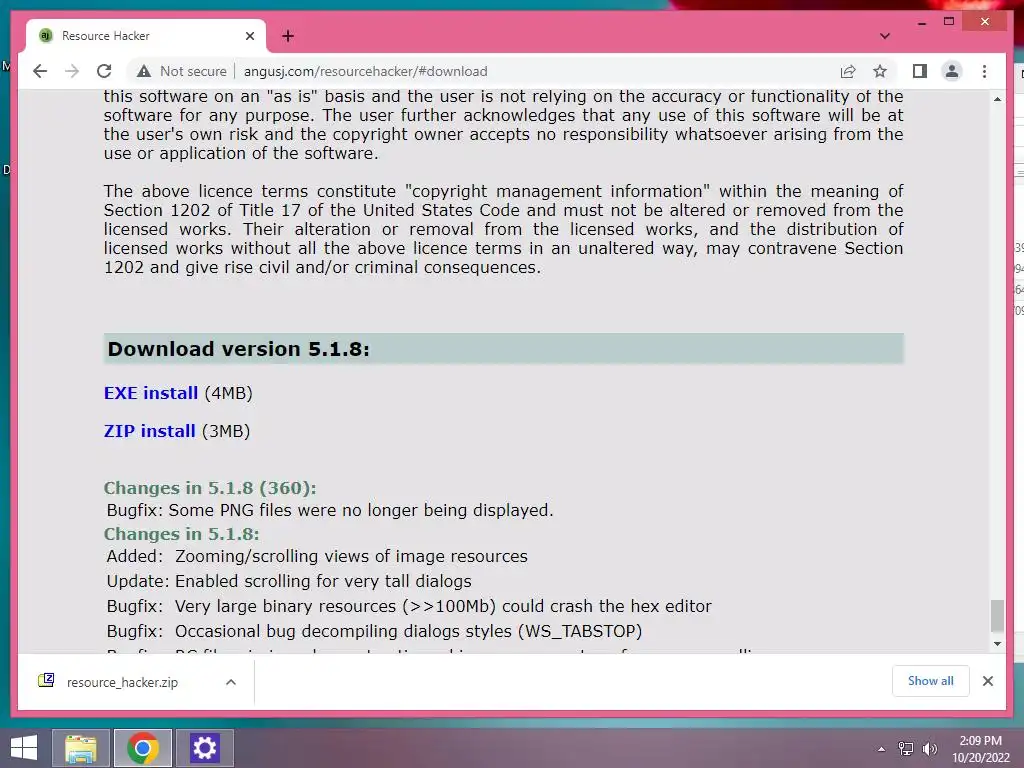Image resolution: width=1024 pixels, height=768 pixels.
Task: Click the page scrollbar thumb
Action: tap(997, 615)
